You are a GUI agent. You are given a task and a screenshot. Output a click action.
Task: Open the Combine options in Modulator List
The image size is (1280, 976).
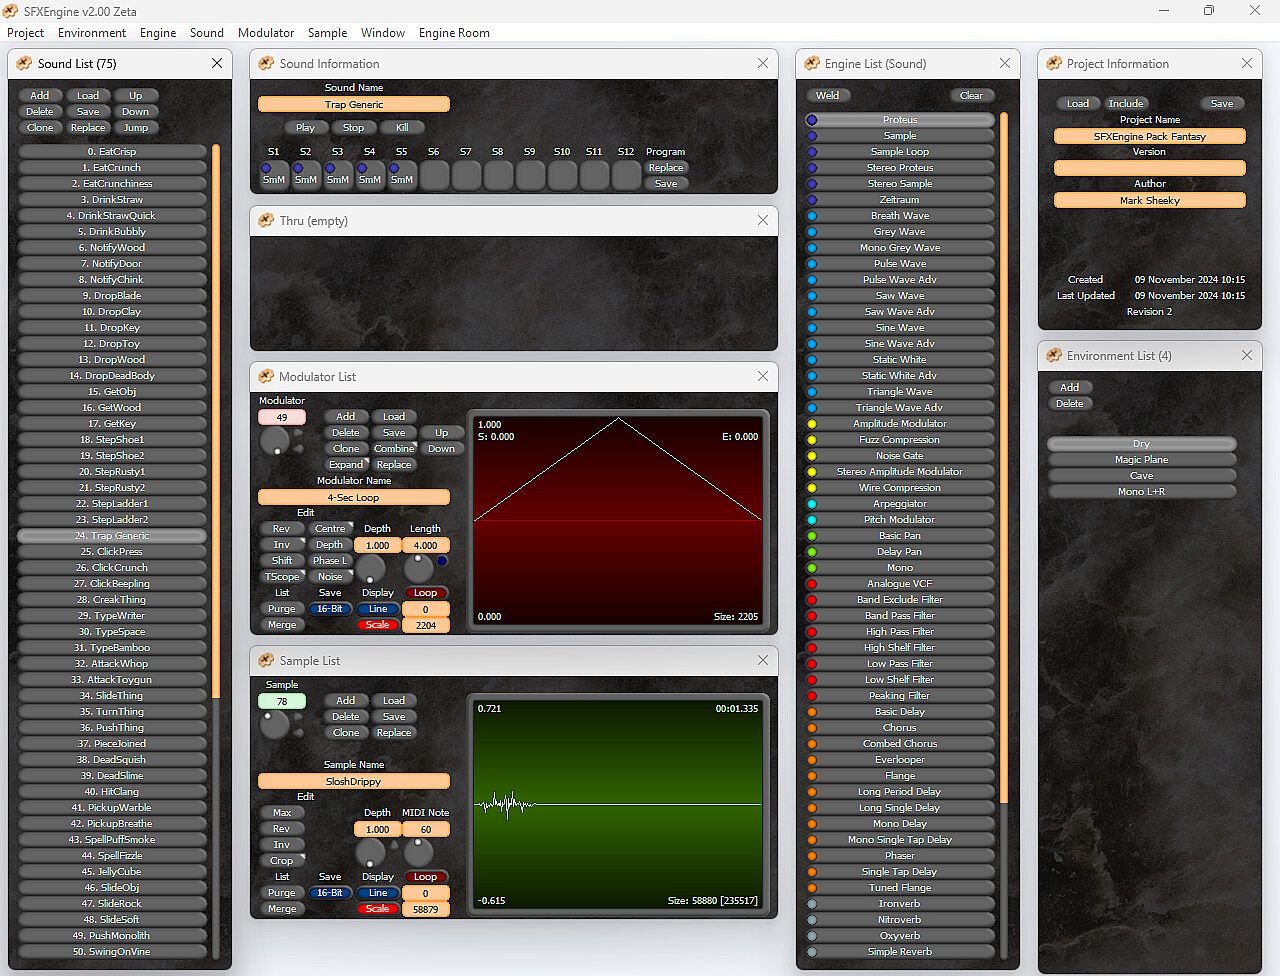point(394,449)
